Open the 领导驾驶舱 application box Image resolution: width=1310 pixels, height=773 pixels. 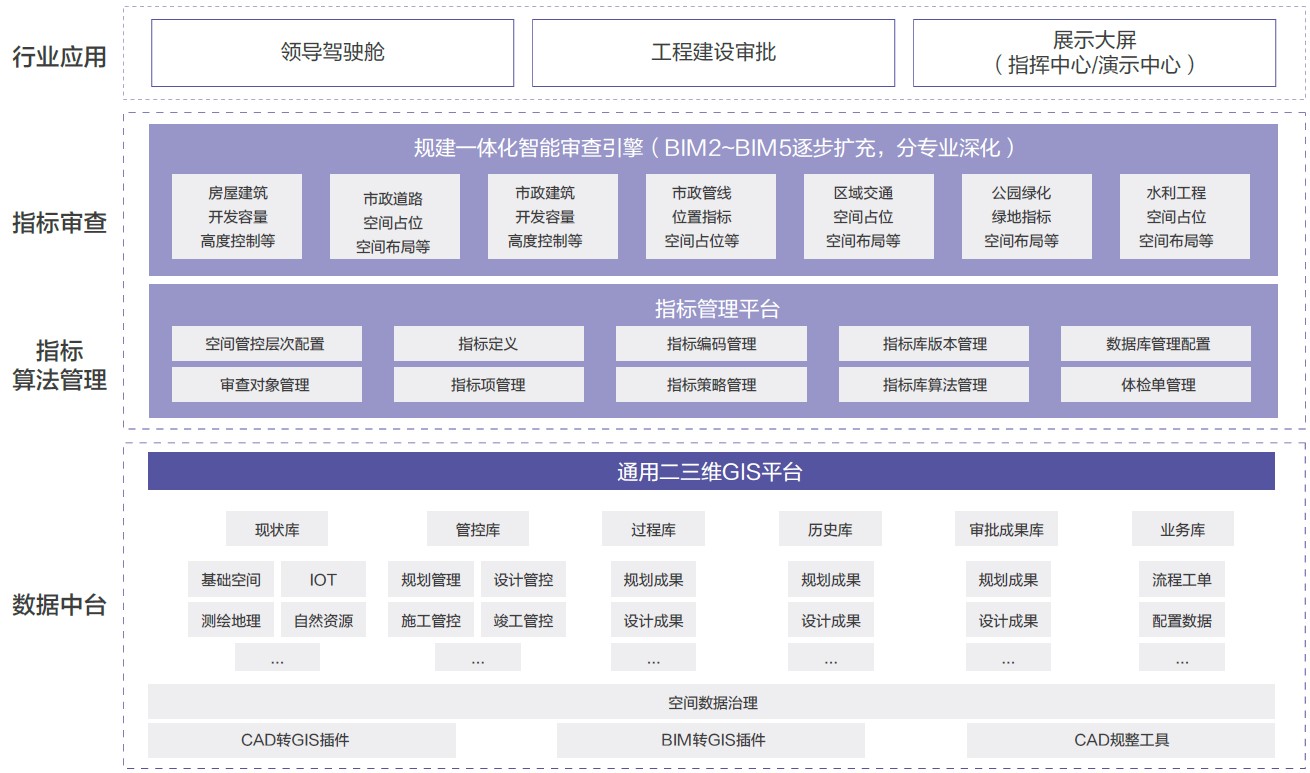[x=332, y=53]
